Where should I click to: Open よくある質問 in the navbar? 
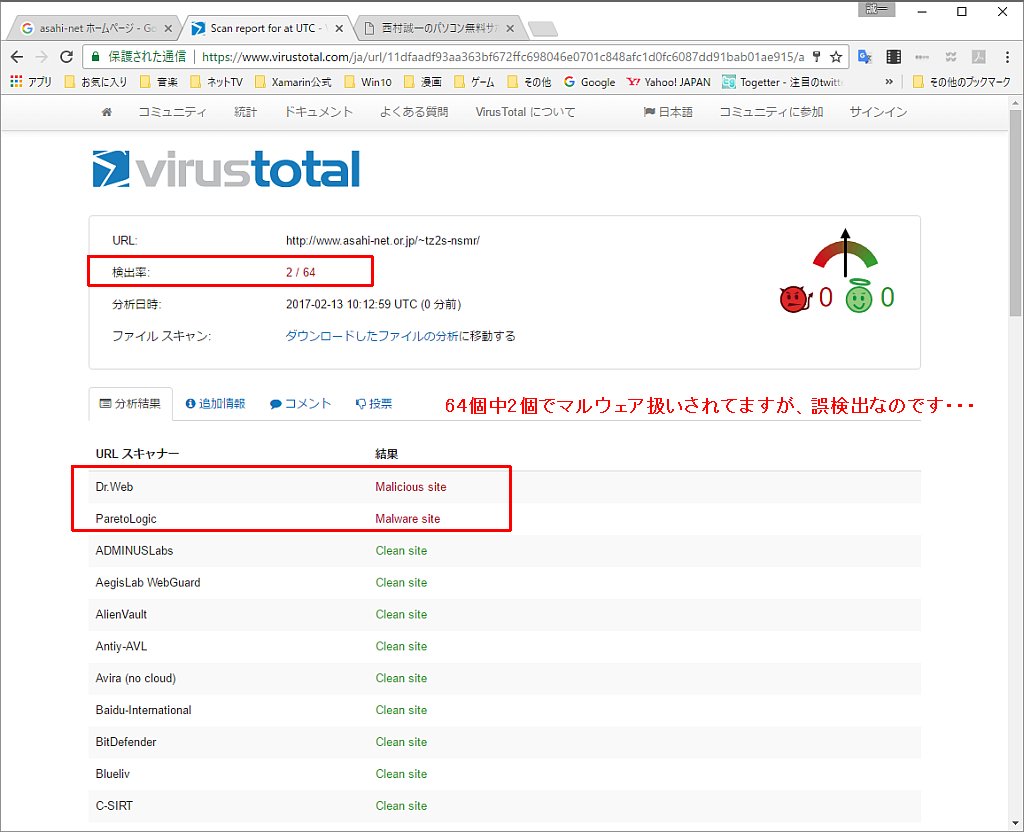(x=414, y=112)
